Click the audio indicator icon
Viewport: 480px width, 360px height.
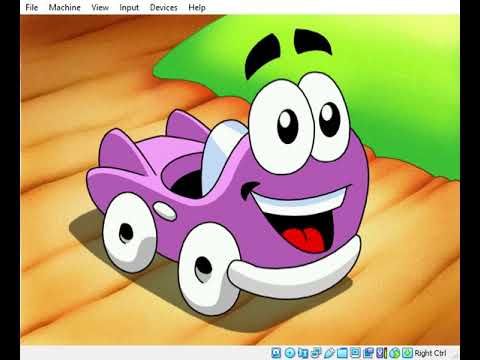click(303, 353)
